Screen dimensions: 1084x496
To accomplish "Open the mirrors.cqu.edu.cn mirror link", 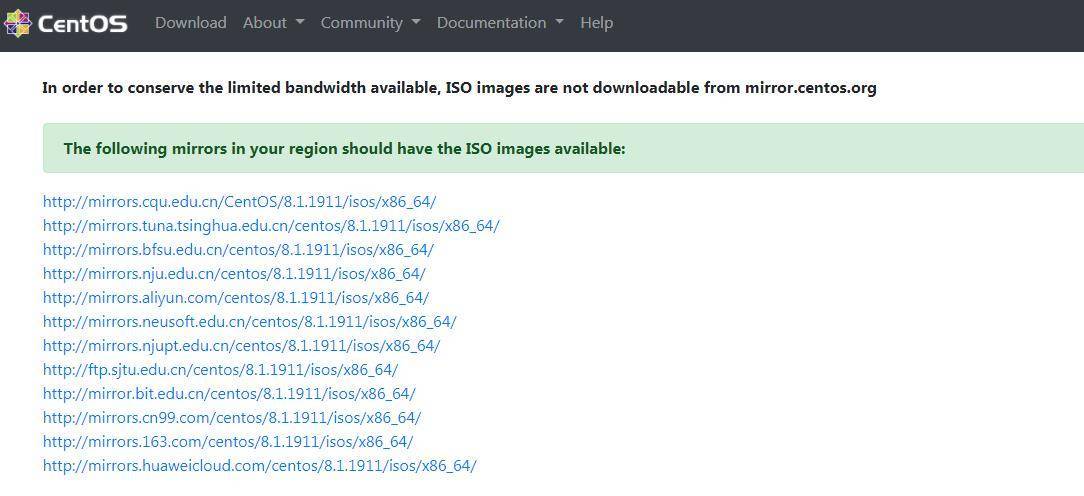I will coord(239,202).
